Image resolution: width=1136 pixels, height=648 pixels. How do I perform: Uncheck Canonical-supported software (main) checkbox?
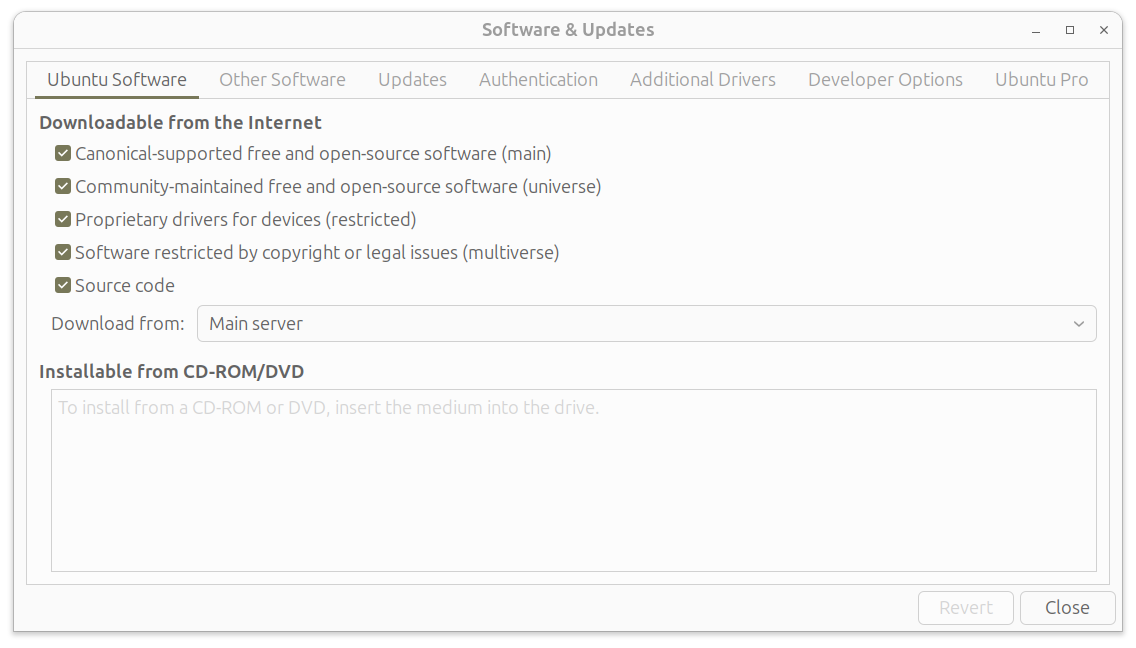[63, 154]
